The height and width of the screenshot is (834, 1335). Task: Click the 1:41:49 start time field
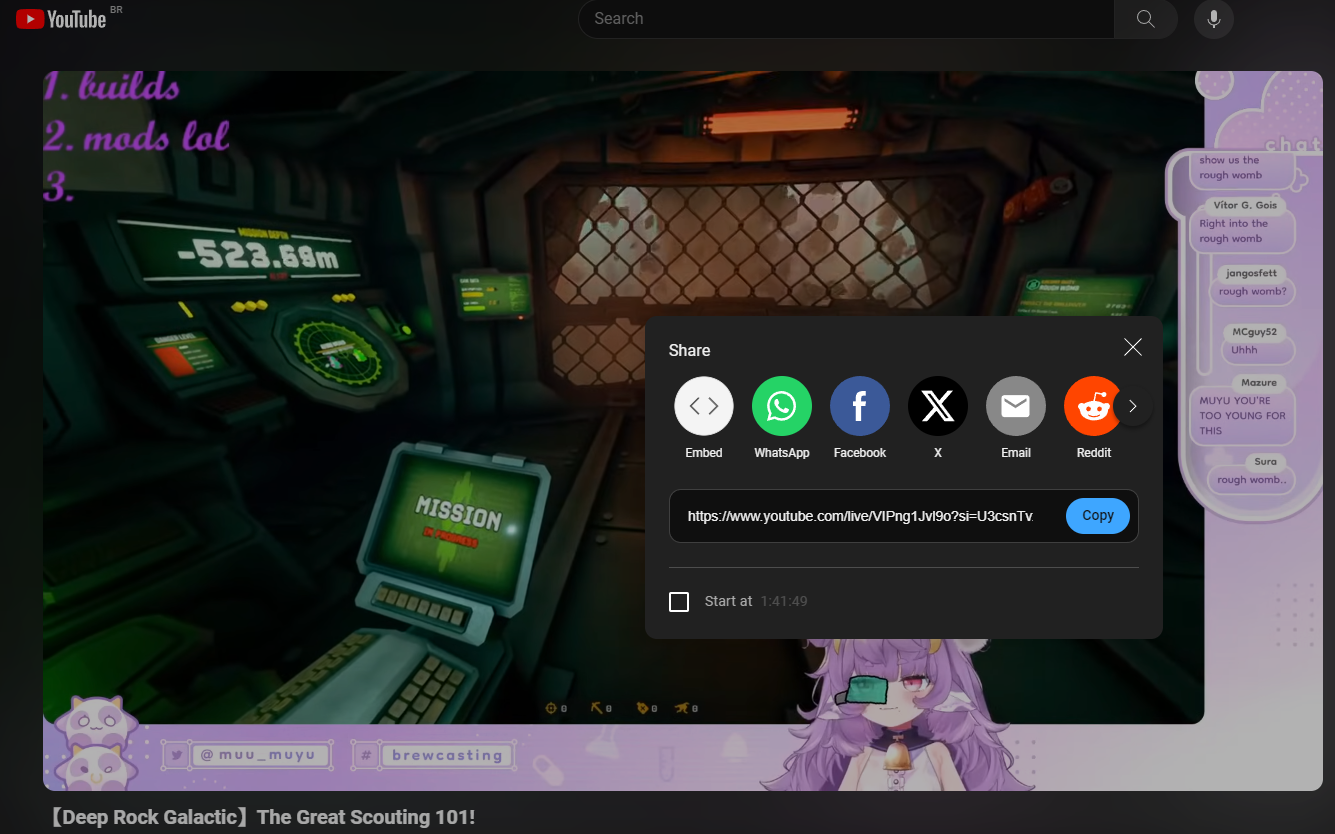click(x=784, y=601)
